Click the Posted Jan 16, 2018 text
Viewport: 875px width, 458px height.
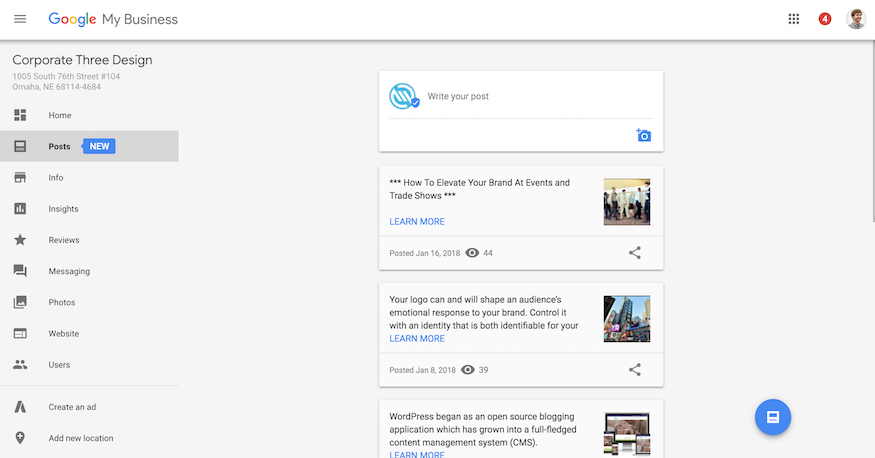point(425,253)
